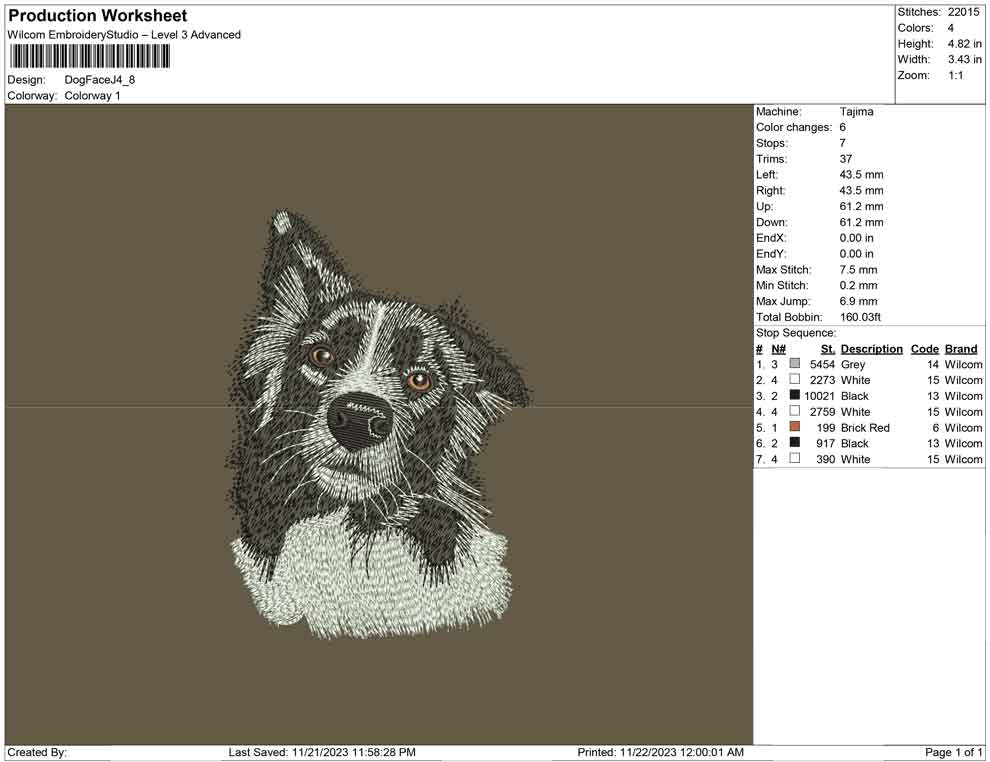The width and height of the screenshot is (990, 762).
Task: Click the stops value '7'
Action: (842, 143)
